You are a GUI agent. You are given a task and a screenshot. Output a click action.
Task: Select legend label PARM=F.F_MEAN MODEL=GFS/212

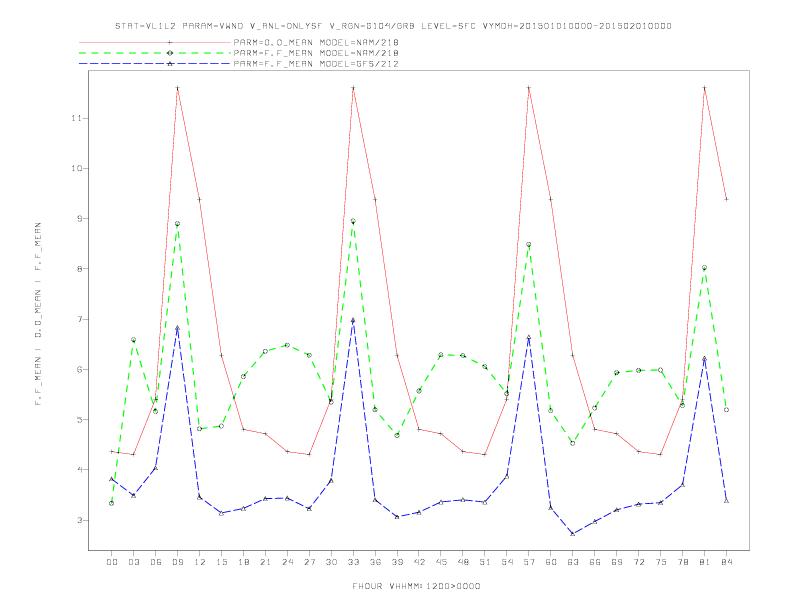click(316, 64)
